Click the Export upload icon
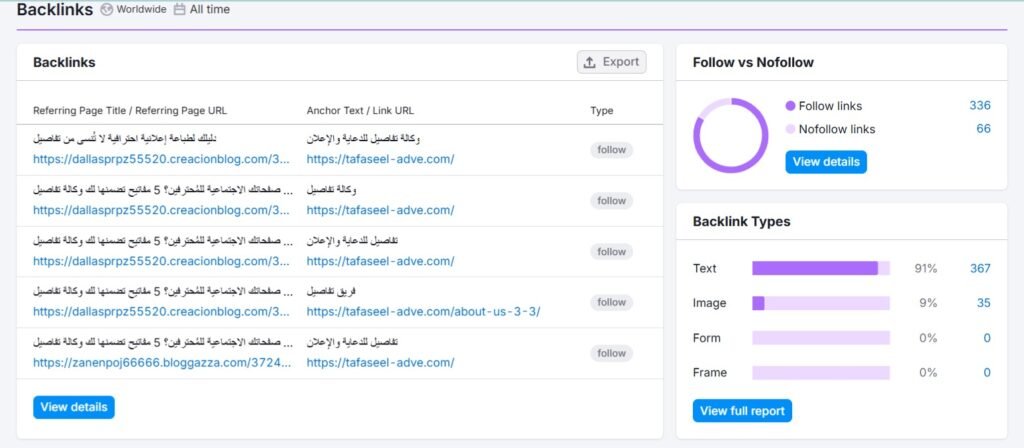The width and height of the screenshot is (1024, 448). click(590, 62)
